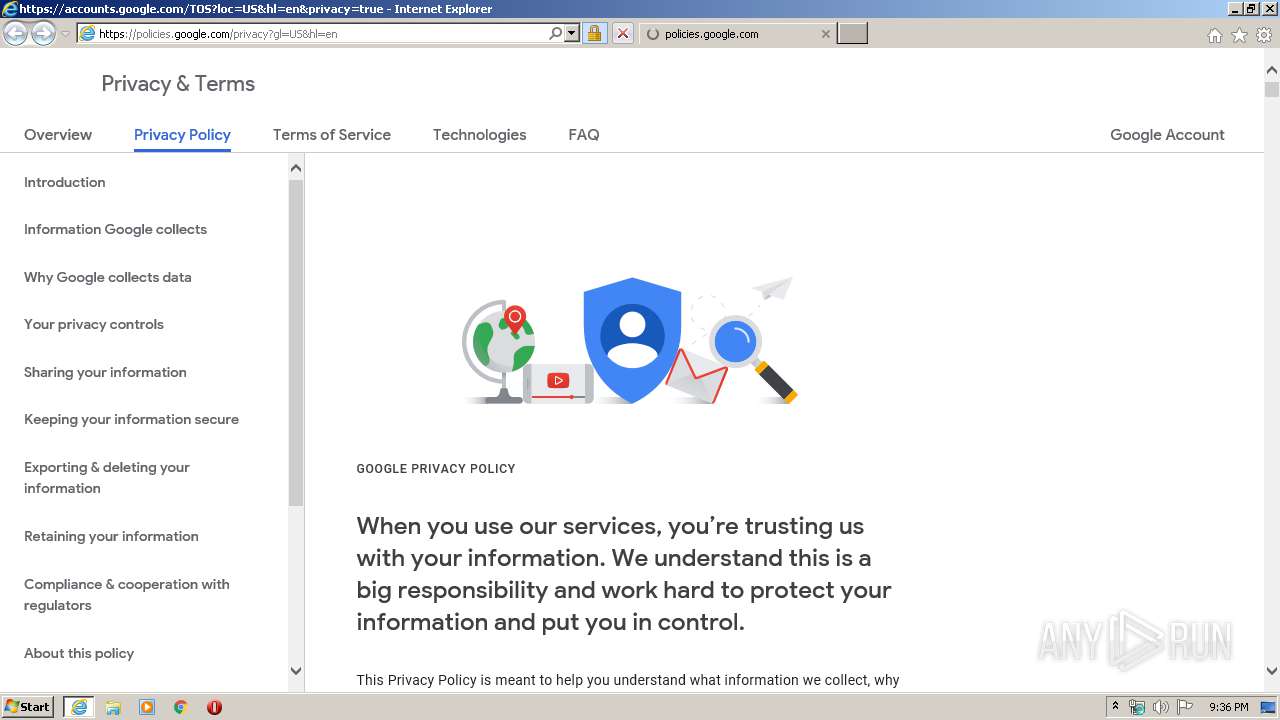Click the Action Center flag icon
The width and height of the screenshot is (1280, 720).
pyautogui.click(x=1184, y=707)
